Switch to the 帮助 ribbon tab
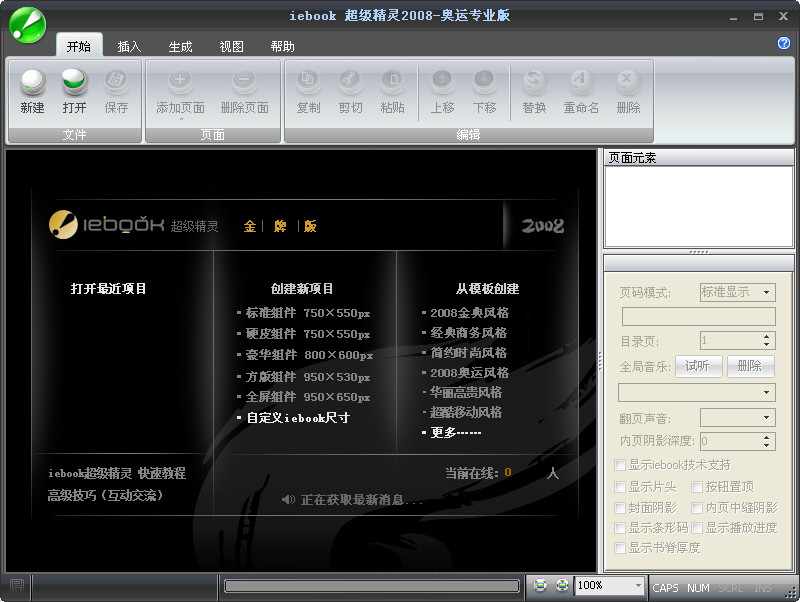800x602 pixels. pos(282,46)
